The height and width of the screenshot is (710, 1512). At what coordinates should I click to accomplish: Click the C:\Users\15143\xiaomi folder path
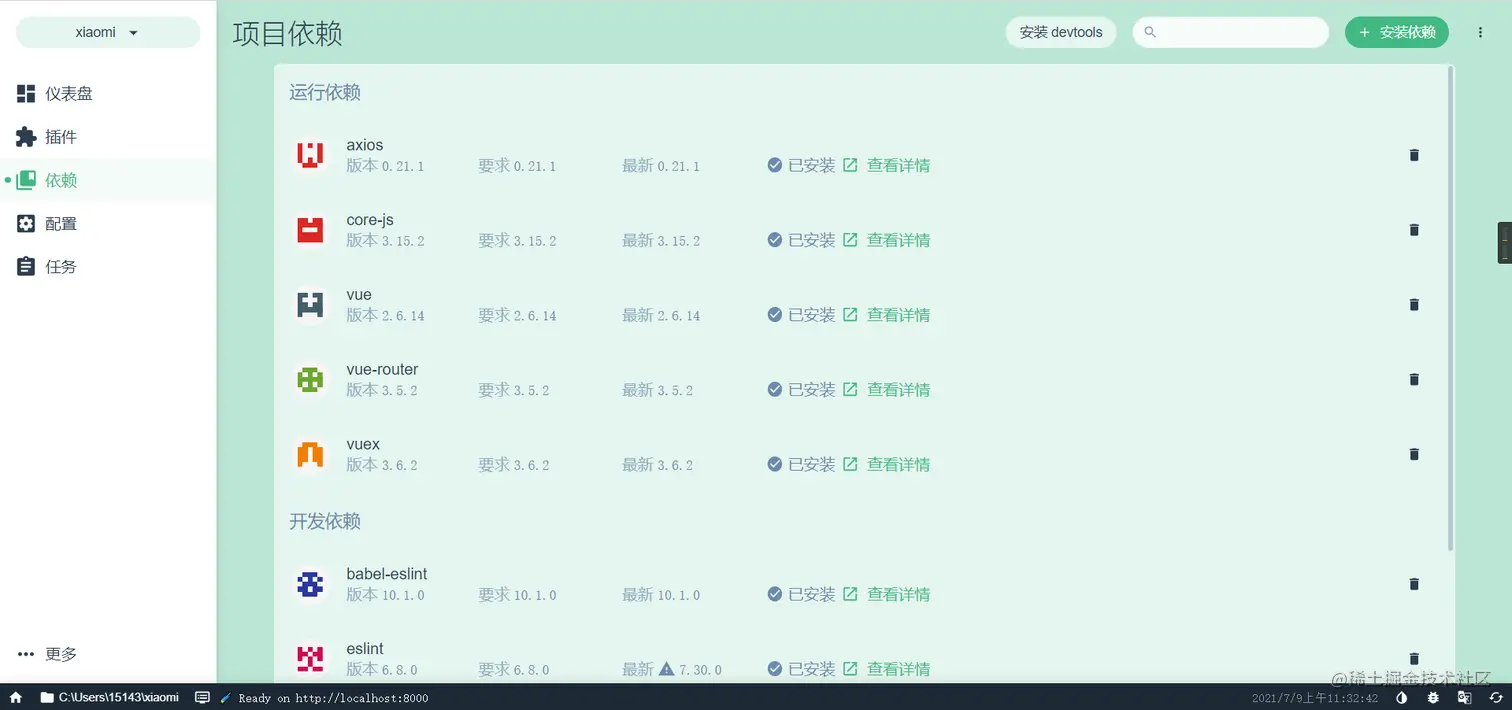(x=110, y=697)
